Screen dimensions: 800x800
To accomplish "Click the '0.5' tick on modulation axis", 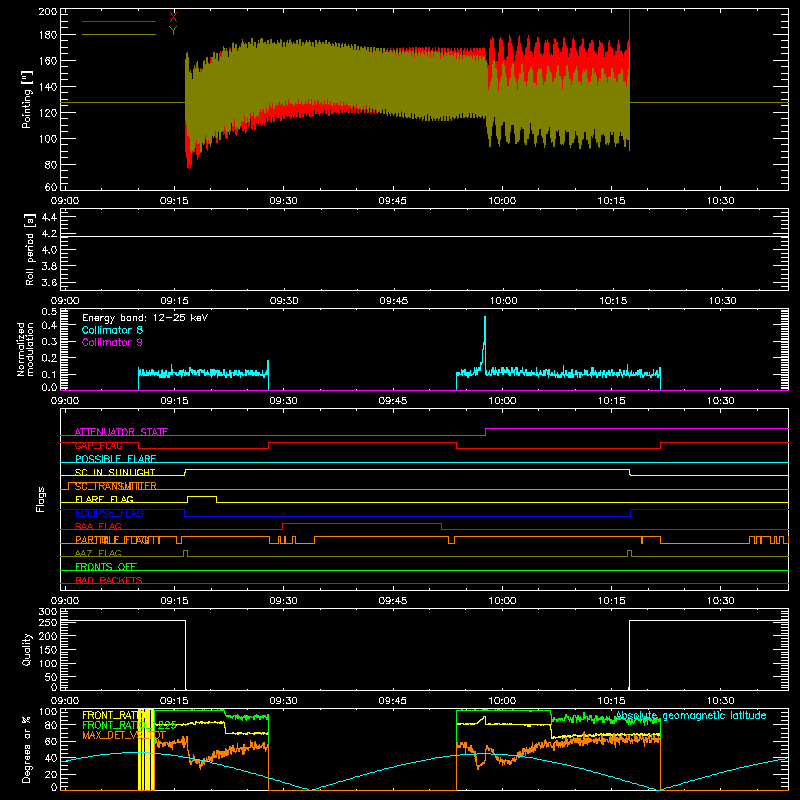I will (x=49, y=312).
